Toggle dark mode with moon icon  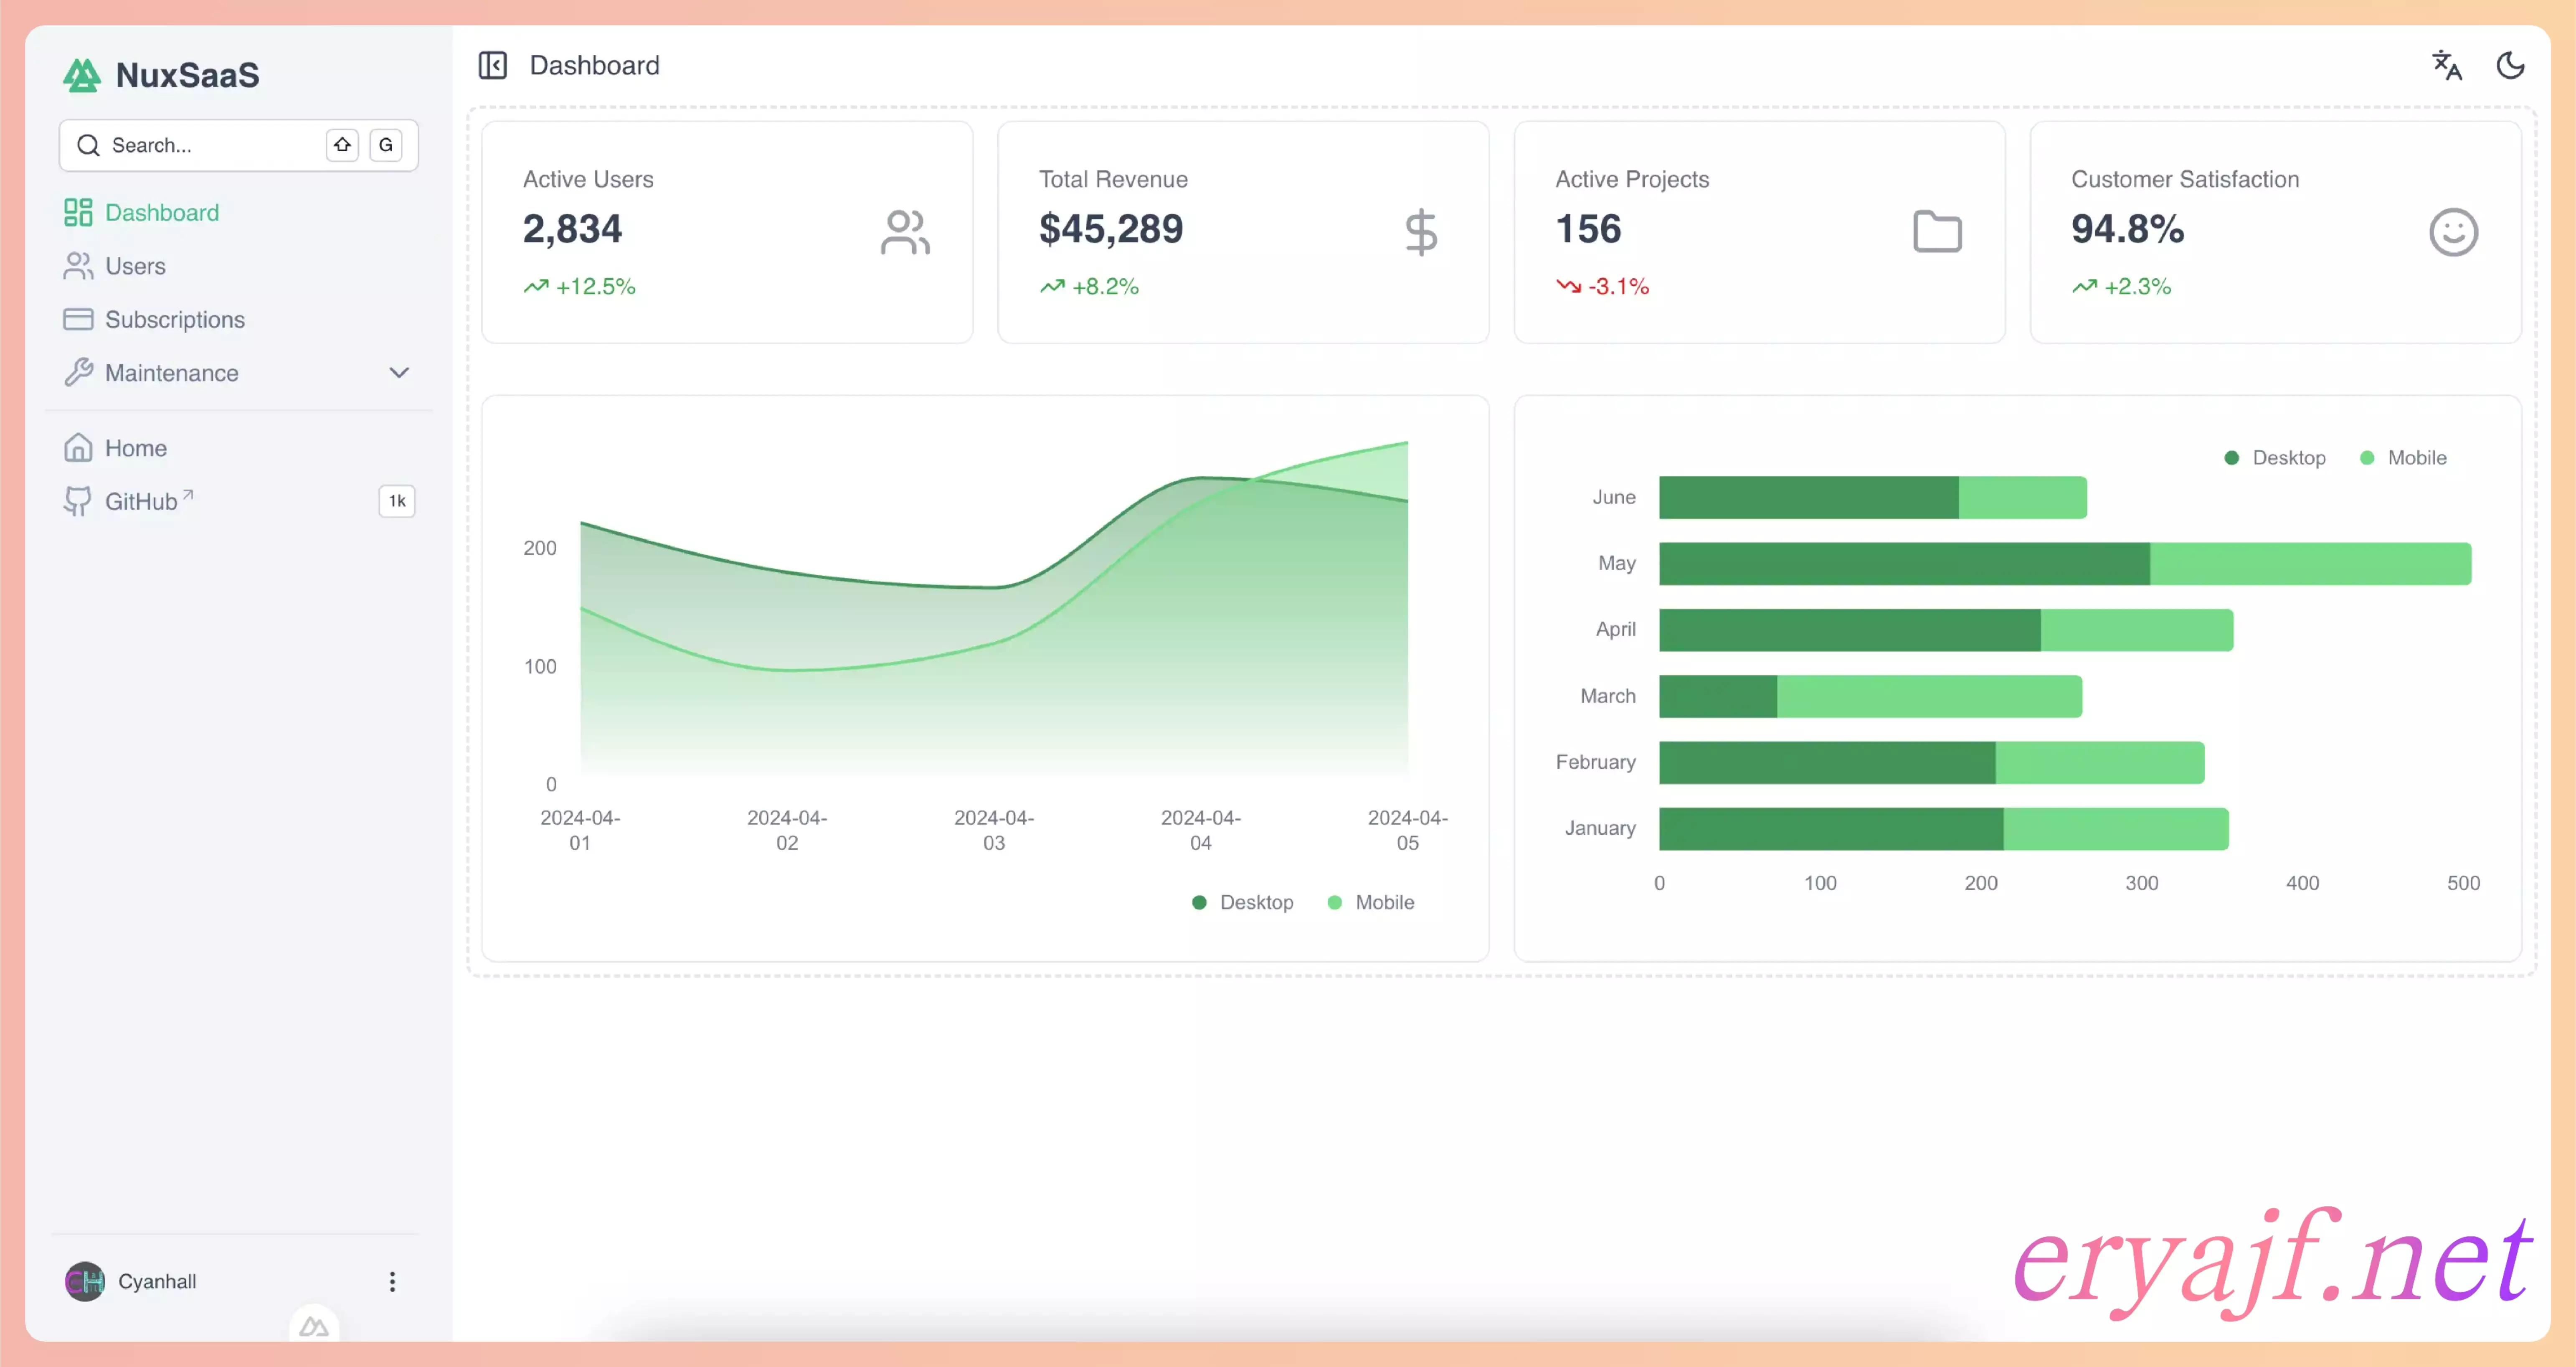pyautogui.click(x=2510, y=65)
